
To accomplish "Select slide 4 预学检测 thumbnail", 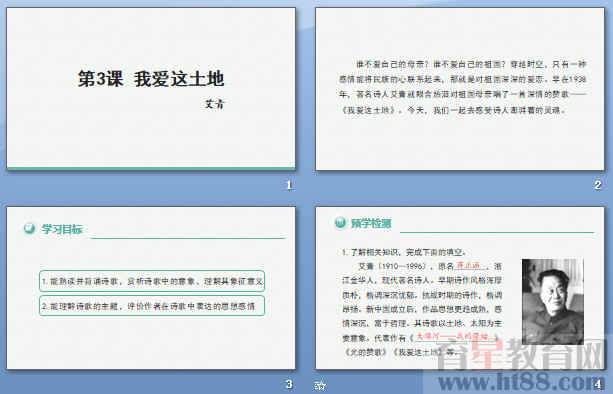I will [x=460, y=288].
